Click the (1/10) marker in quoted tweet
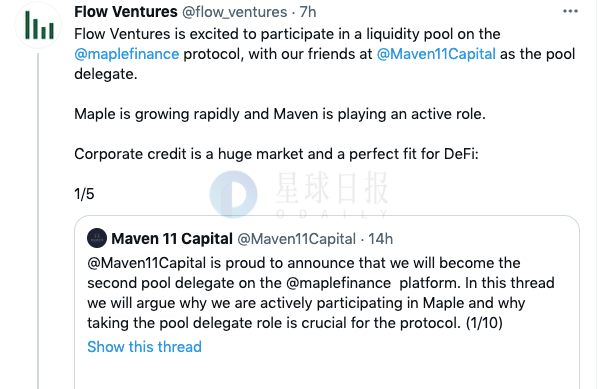 [x=484, y=323]
